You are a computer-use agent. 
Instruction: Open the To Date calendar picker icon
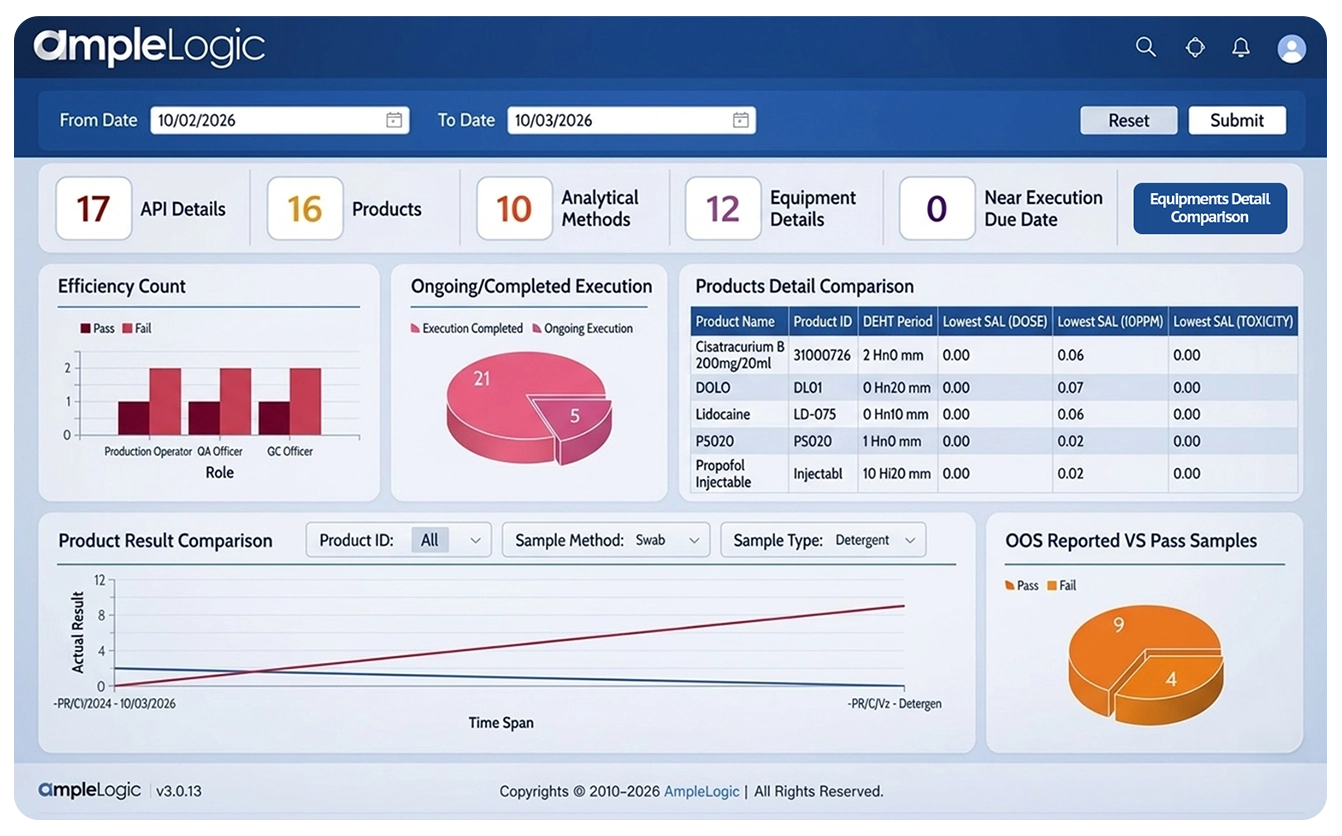point(741,120)
